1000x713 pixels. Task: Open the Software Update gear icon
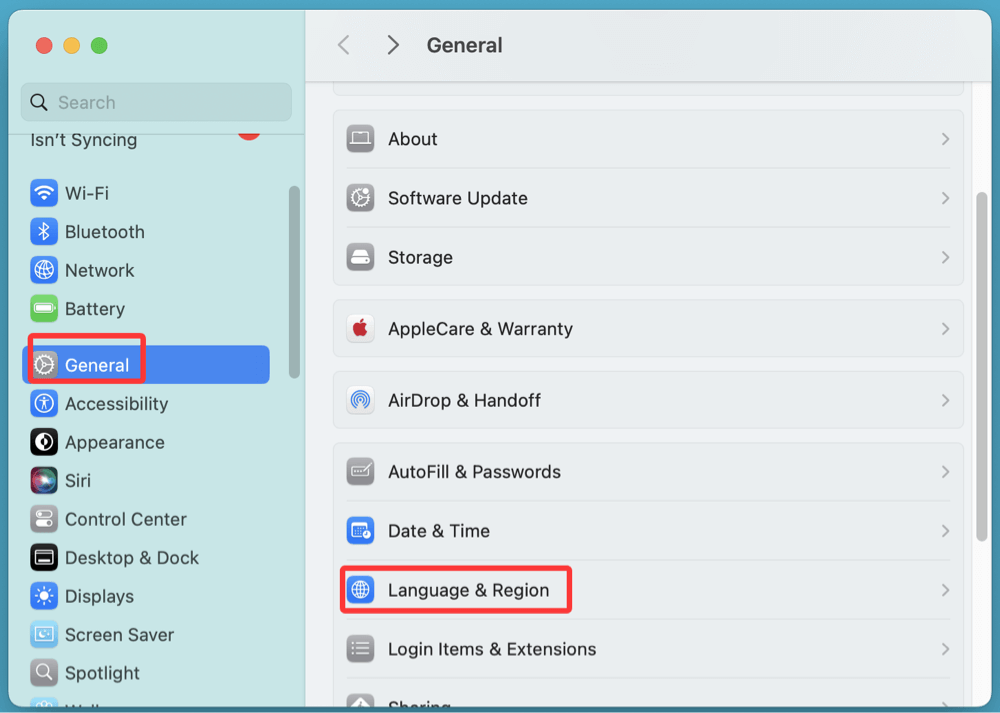click(360, 198)
